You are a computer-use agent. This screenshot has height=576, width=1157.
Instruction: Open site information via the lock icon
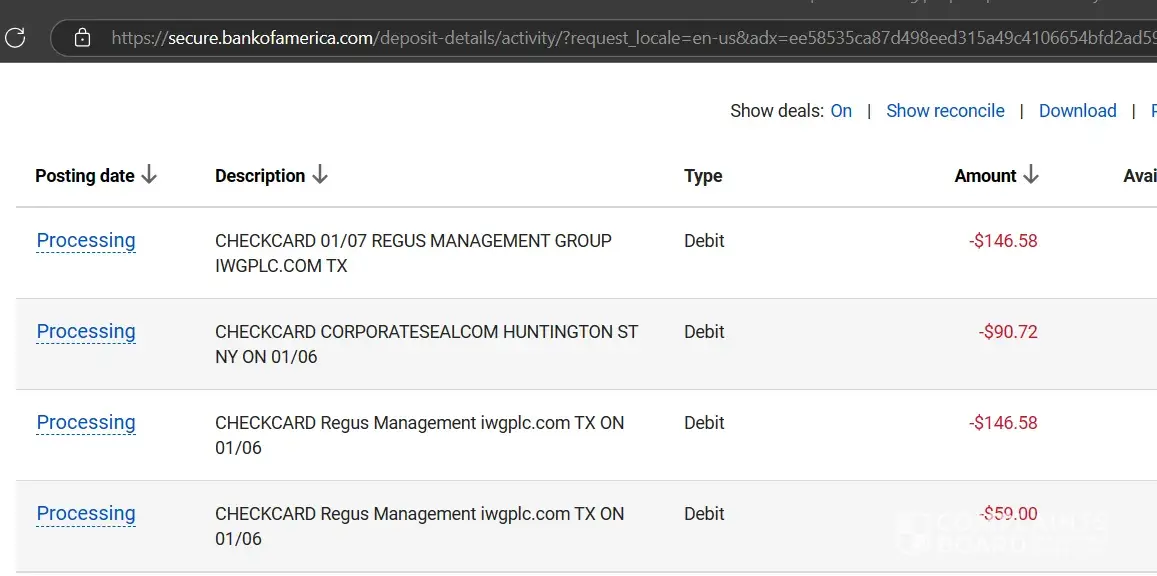click(x=83, y=38)
